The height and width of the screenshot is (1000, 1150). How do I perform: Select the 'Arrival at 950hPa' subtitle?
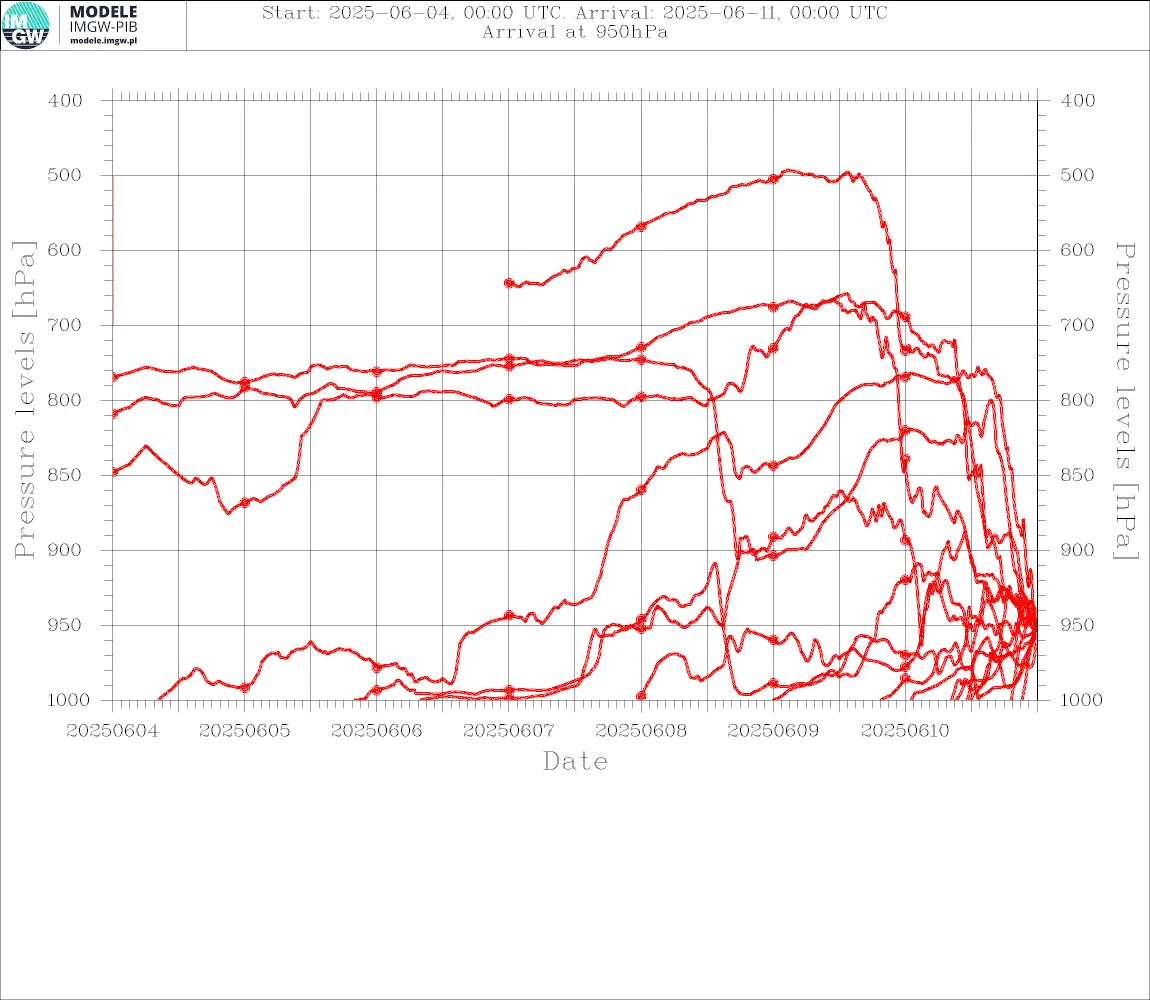pos(575,32)
